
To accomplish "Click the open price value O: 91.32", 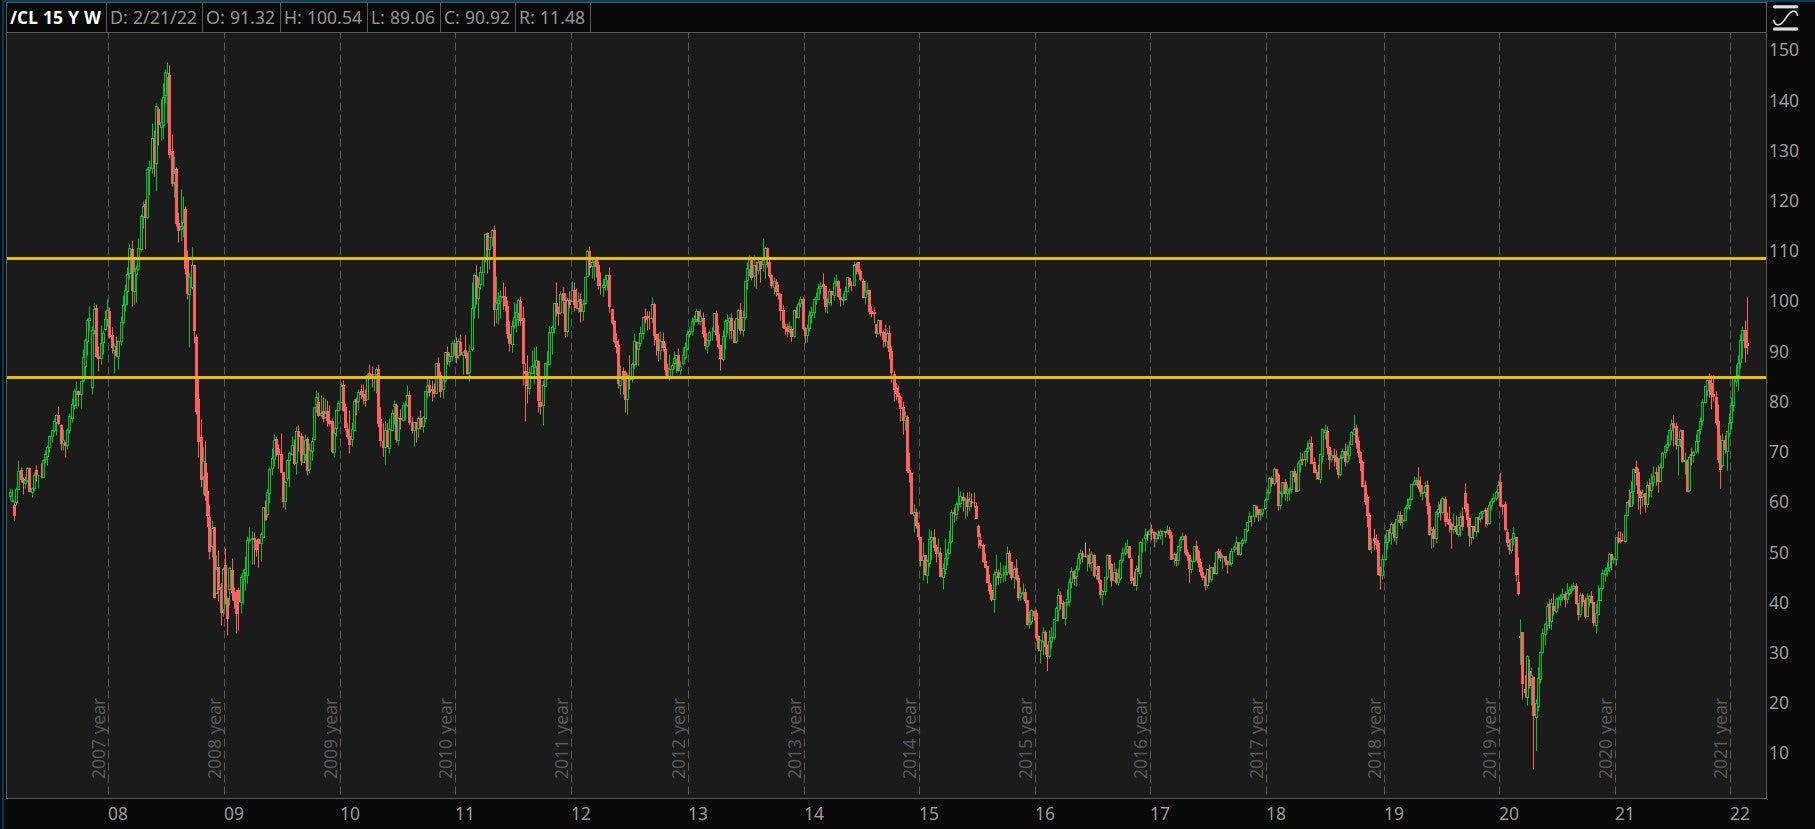I will (x=240, y=17).
